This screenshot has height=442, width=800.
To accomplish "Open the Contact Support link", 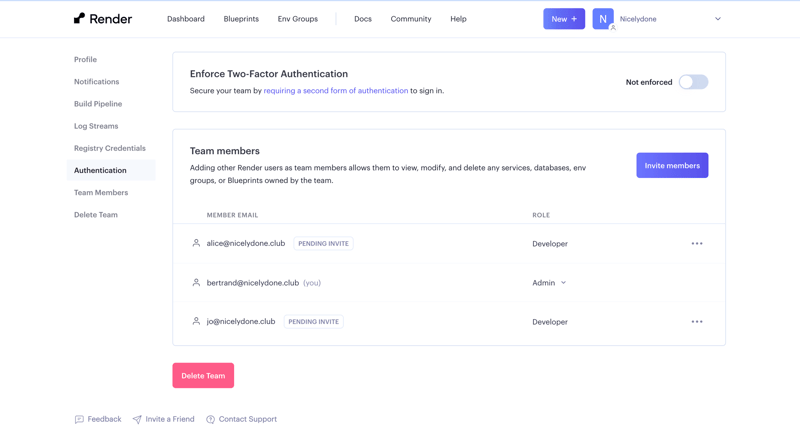I will [247, 419].
